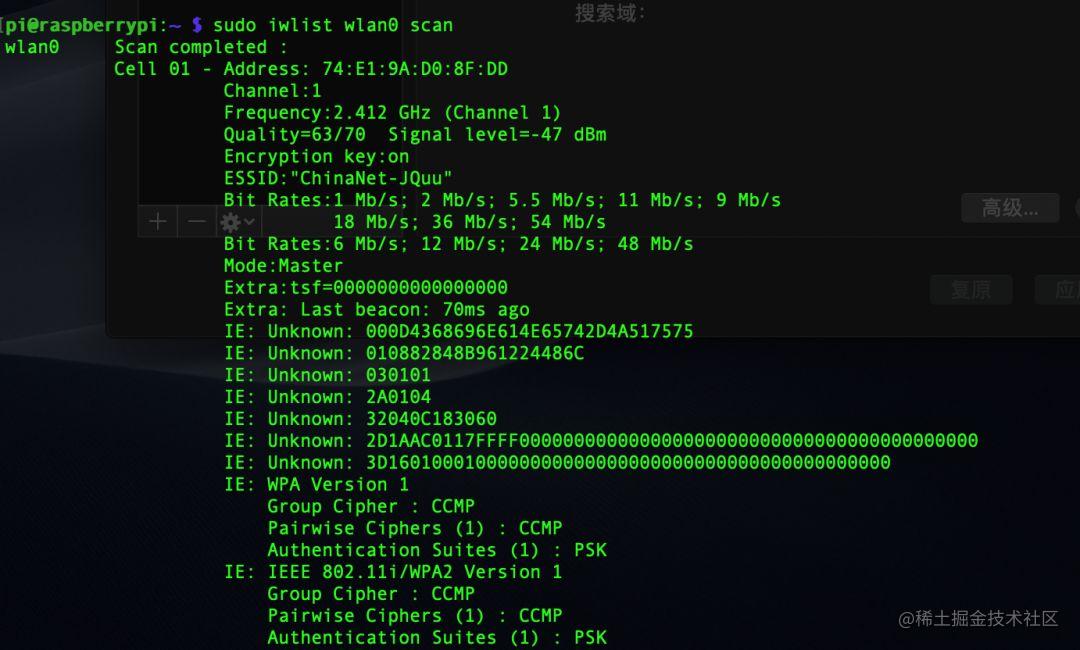The height and width of the screenshot is (650, 1080).
Task: Open the gear action menu
Action: [x=238, y=222]
